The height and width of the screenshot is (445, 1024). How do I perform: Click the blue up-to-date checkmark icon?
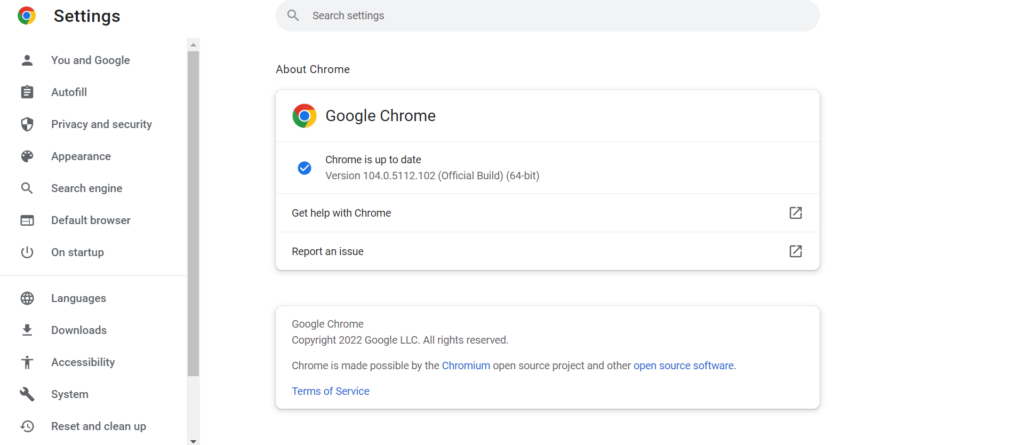304,168
